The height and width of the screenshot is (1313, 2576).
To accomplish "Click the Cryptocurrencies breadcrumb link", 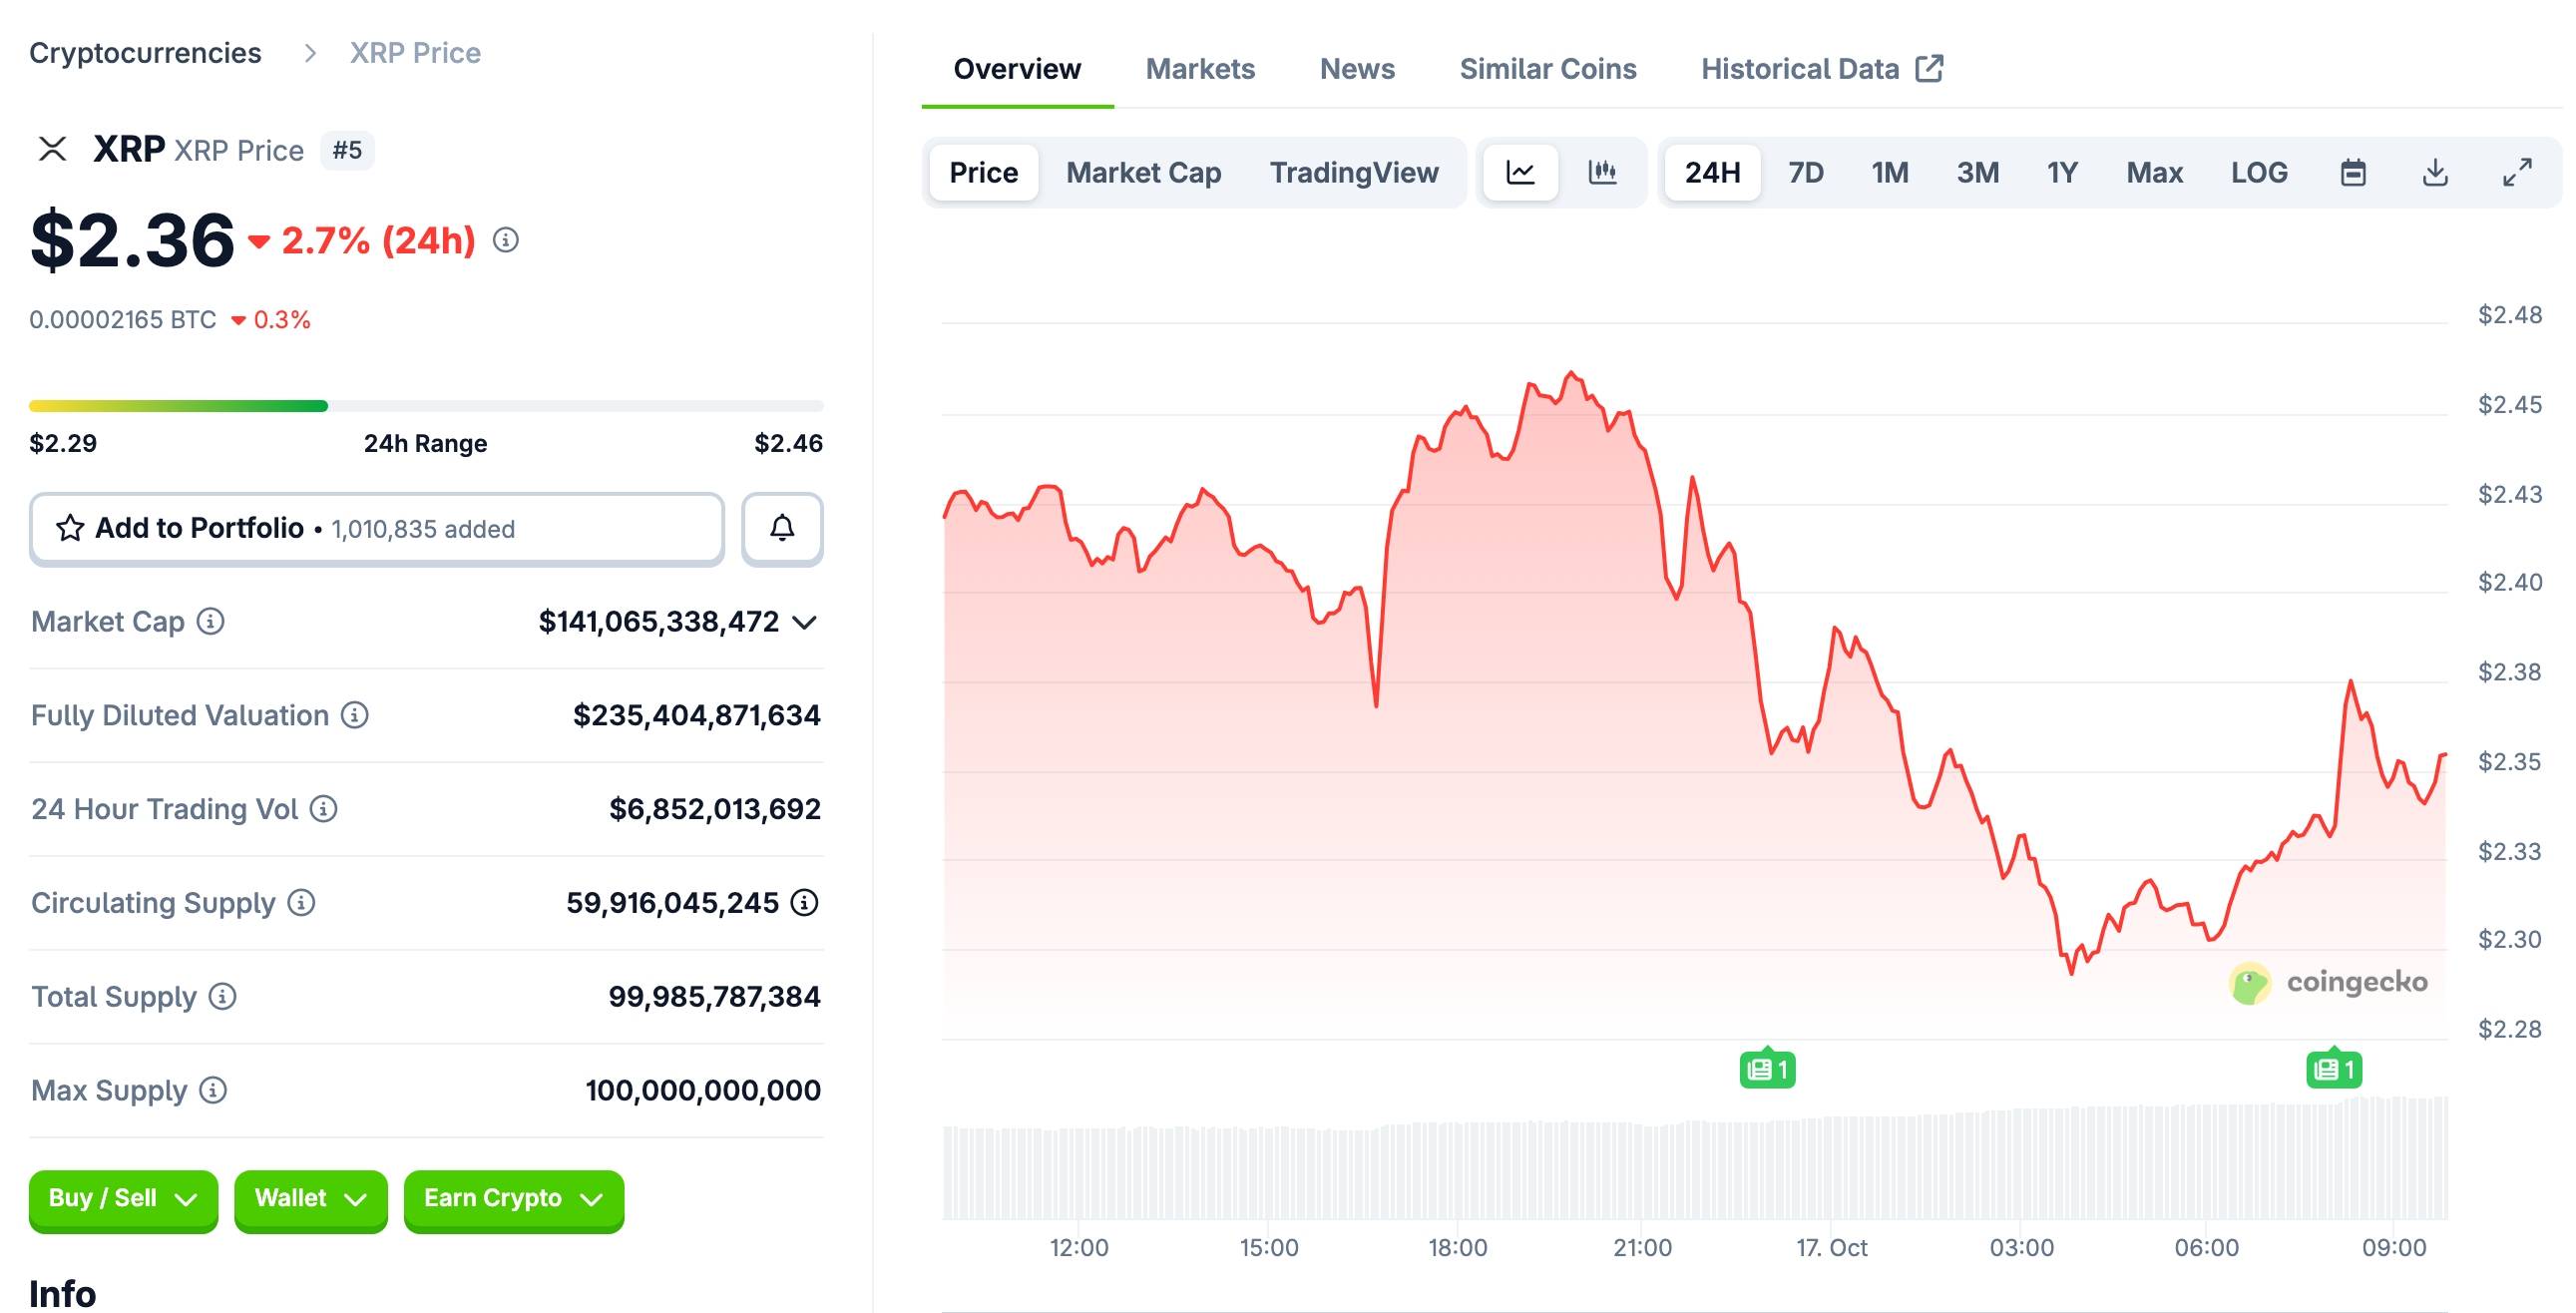I will (x=145, y=53).
